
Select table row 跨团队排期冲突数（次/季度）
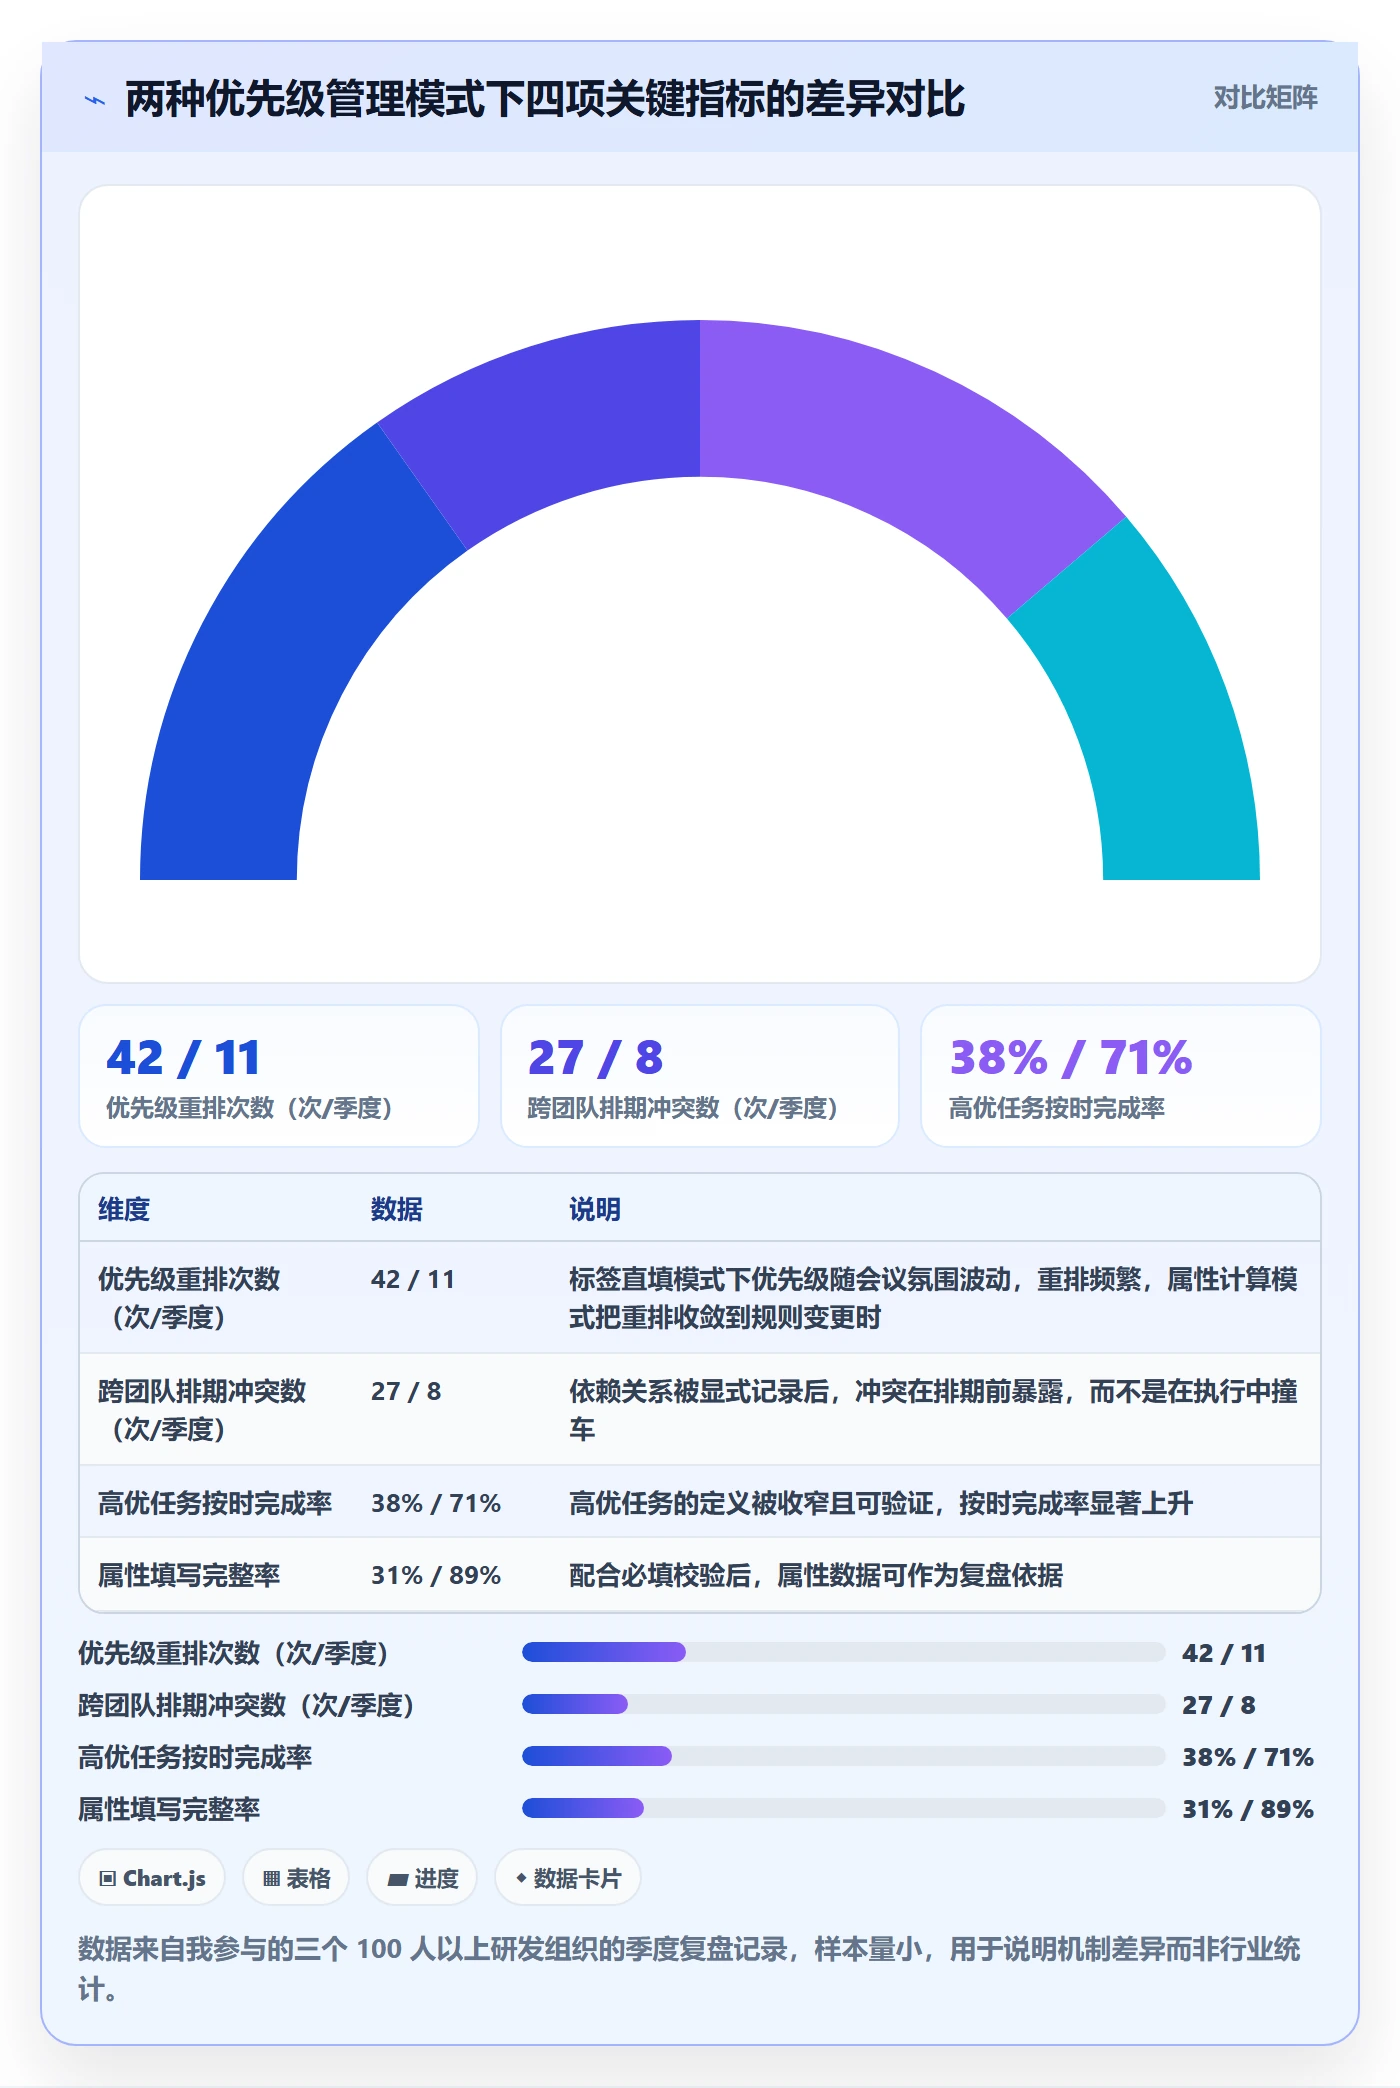[x=700, y=1410]
